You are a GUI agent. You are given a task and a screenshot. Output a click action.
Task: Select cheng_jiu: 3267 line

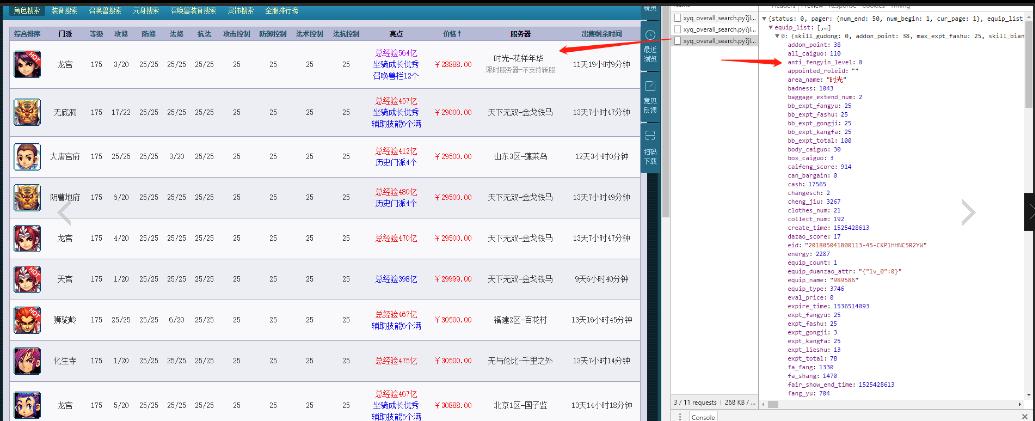click(814, 201)
